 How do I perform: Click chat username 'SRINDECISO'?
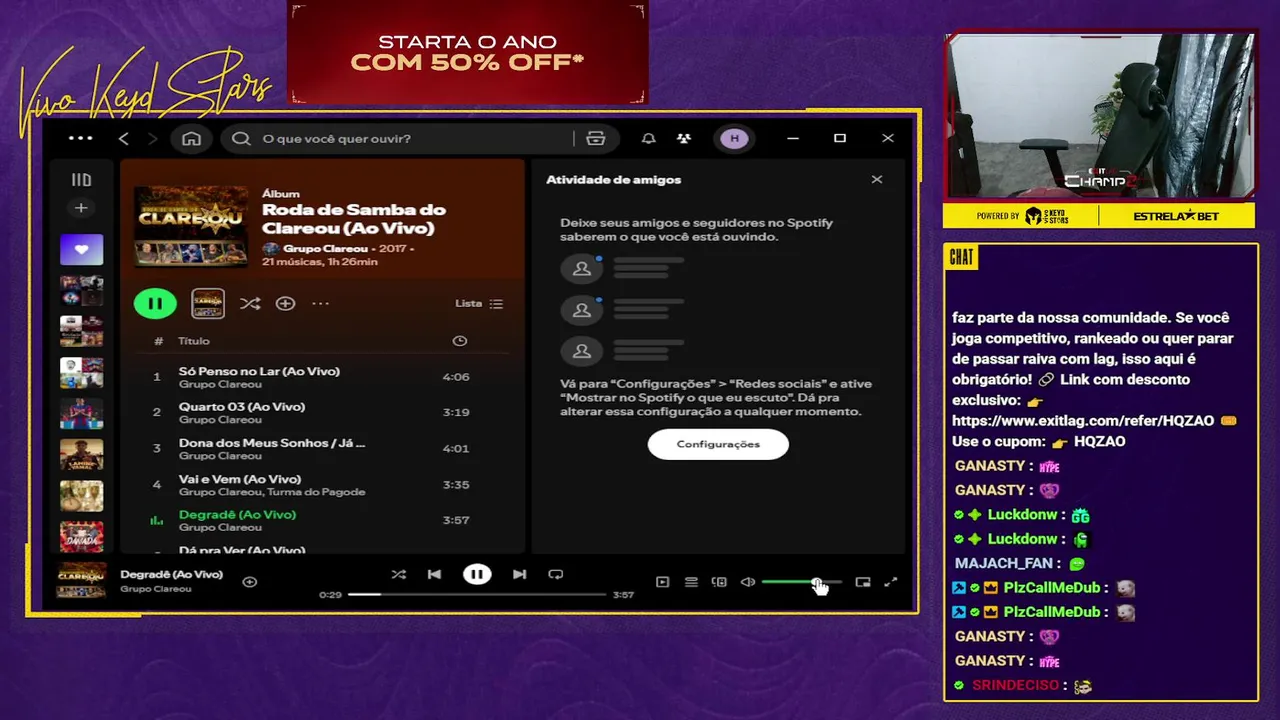point(1014,685)
